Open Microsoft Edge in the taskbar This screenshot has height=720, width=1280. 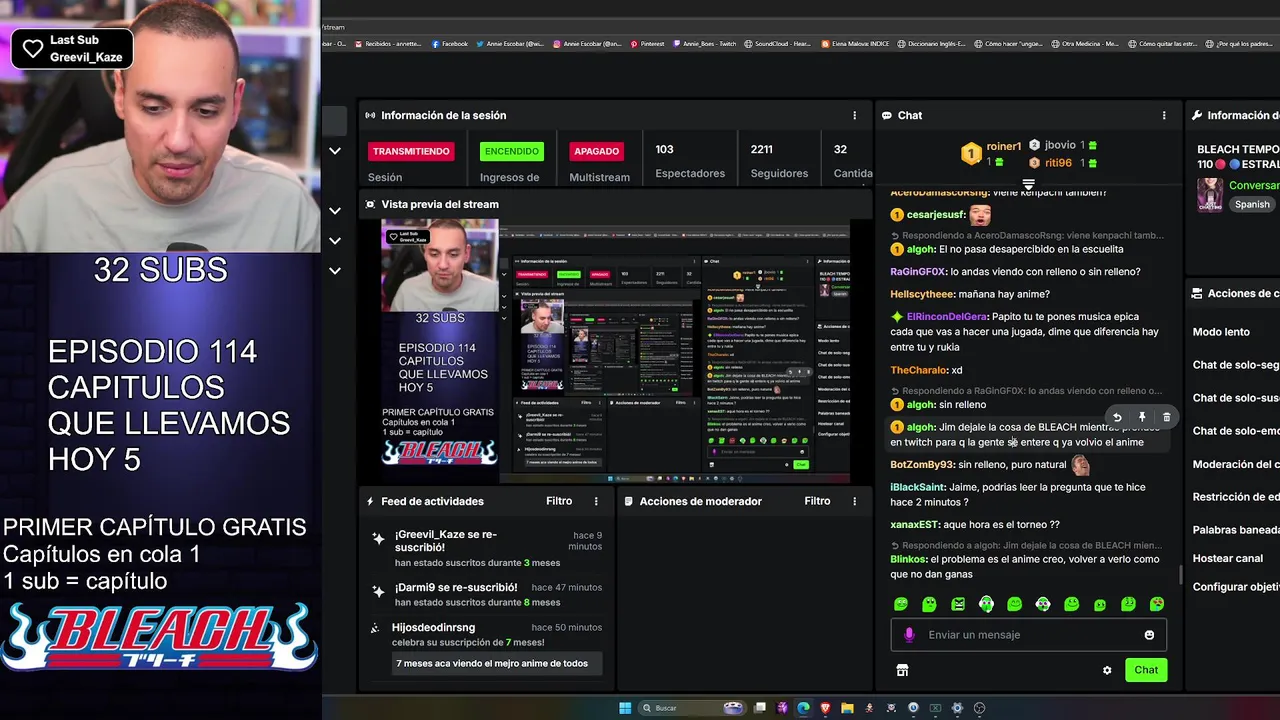803,708
